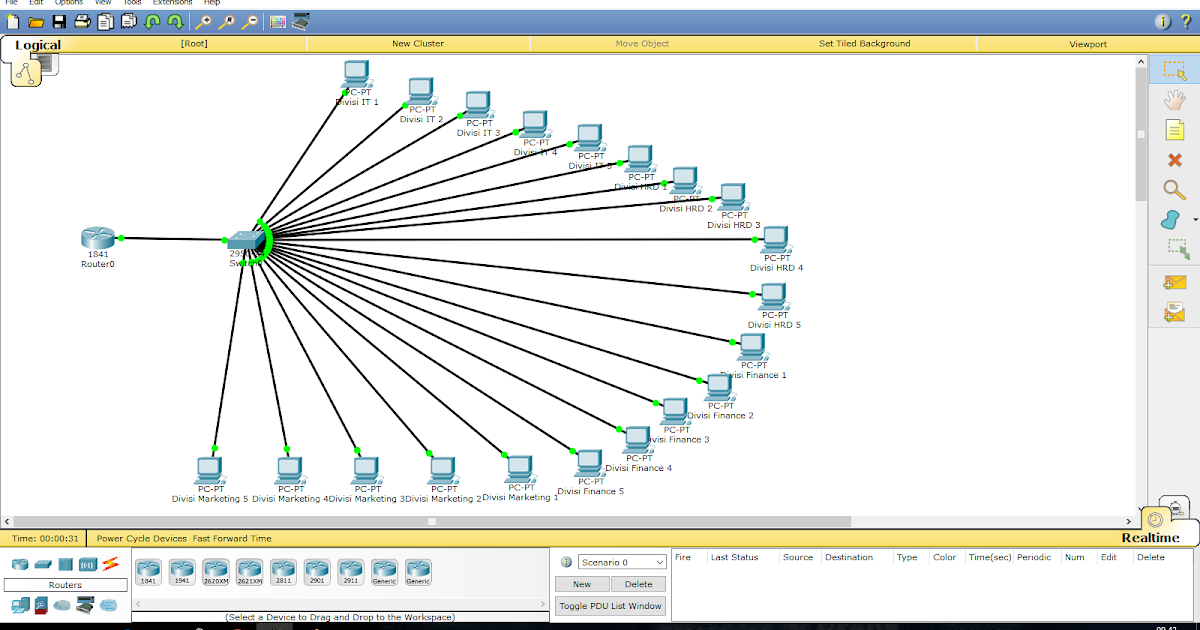This screenshot has height=630, width=1200.
Task: Select the Add Simple PDU tool
Action: [1175, 282]
